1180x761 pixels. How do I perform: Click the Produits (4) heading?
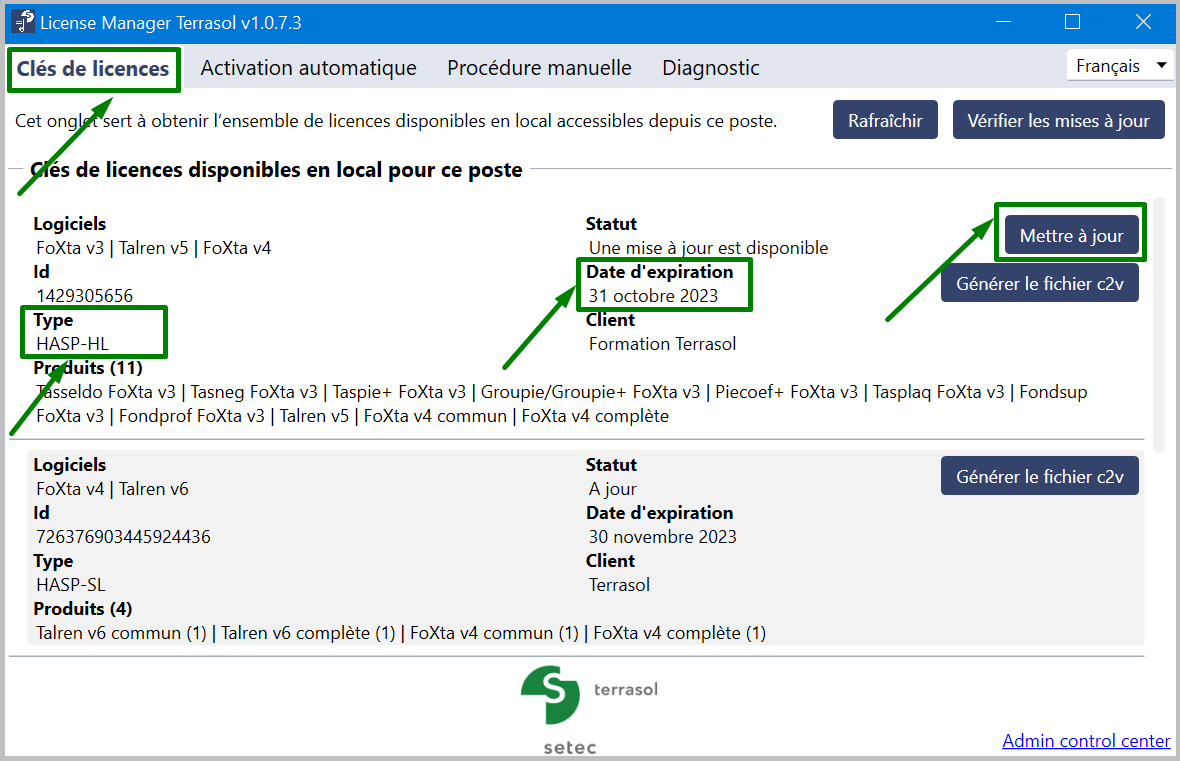(x=83, y=609)
